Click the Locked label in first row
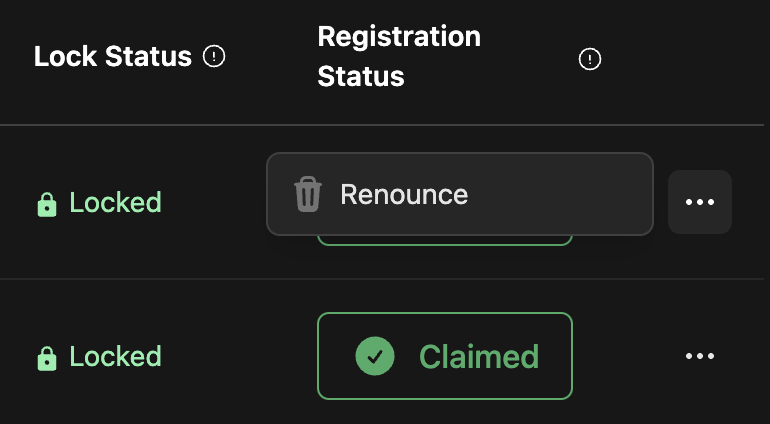770x424 pixels. pyautogui.click(x=115, y=203)
